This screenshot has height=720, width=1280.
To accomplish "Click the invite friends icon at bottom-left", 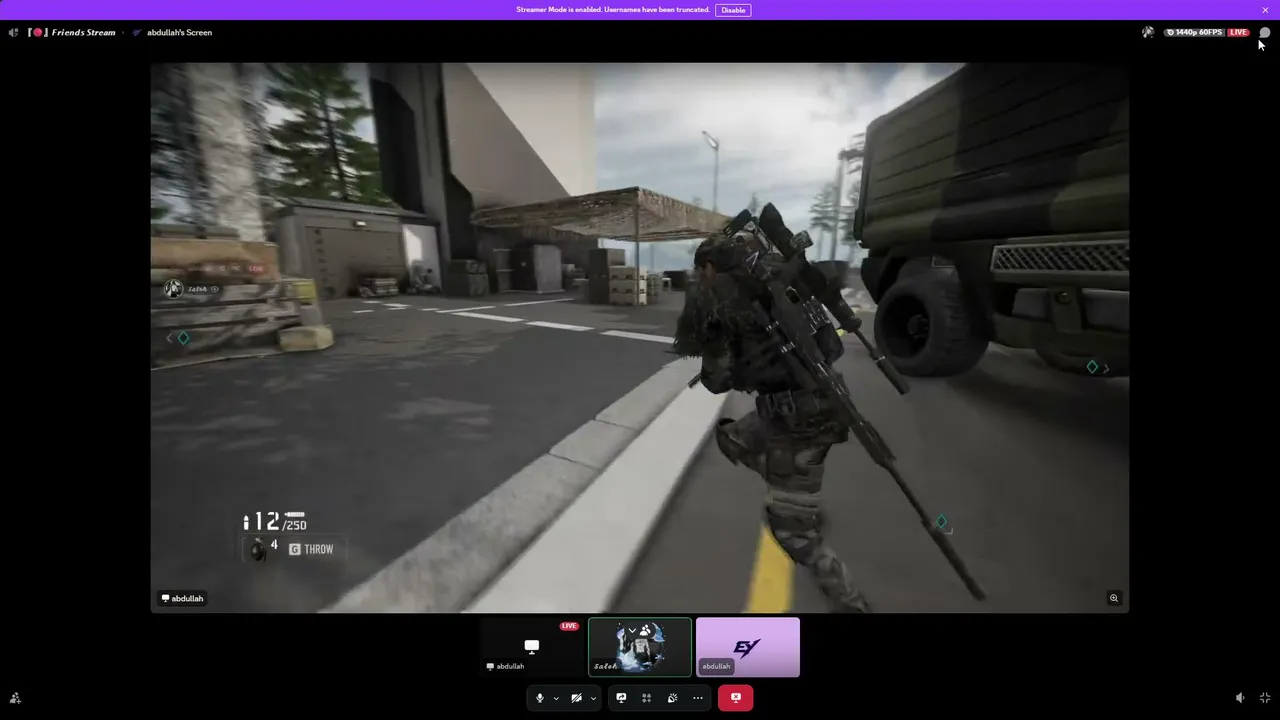I will pyautogui.click(x=15, y=698).
